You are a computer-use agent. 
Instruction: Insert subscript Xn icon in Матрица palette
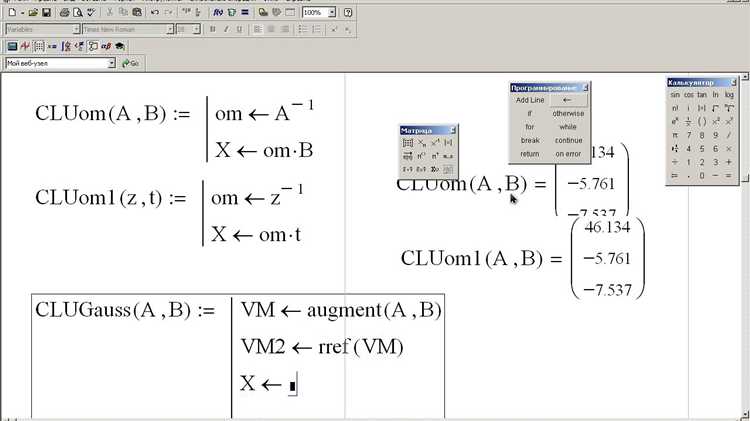pos(421,143)
